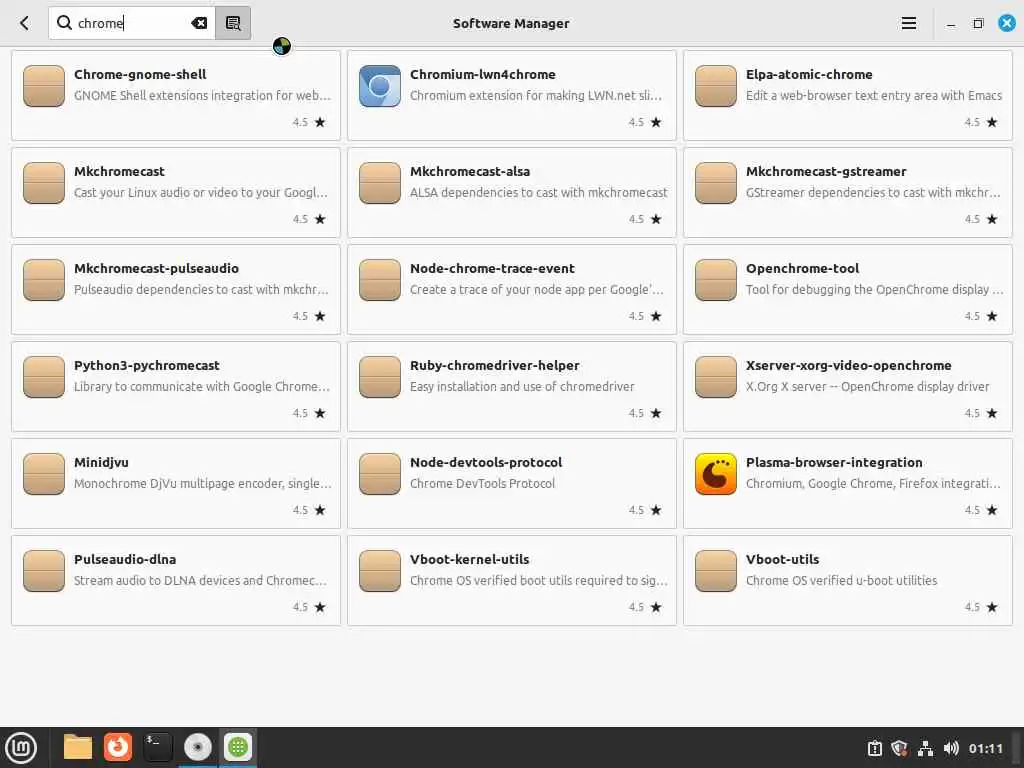Viewport: 1024px width, 768px height.
Task: Open Plasma-browser-integration title text
Action: (834, 462)
